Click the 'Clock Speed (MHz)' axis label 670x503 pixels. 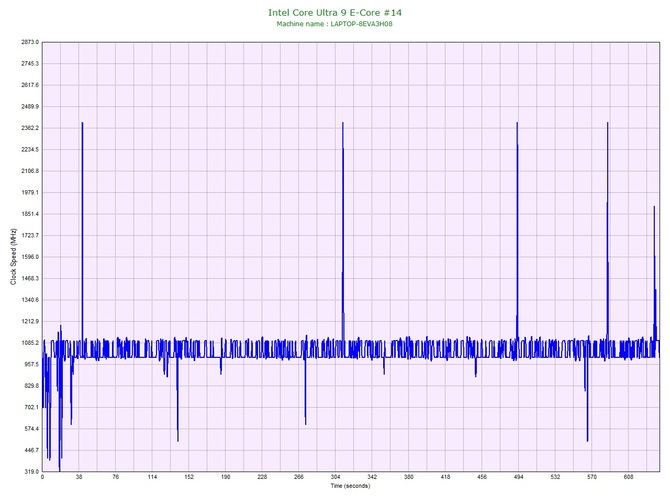coord(13,256)
